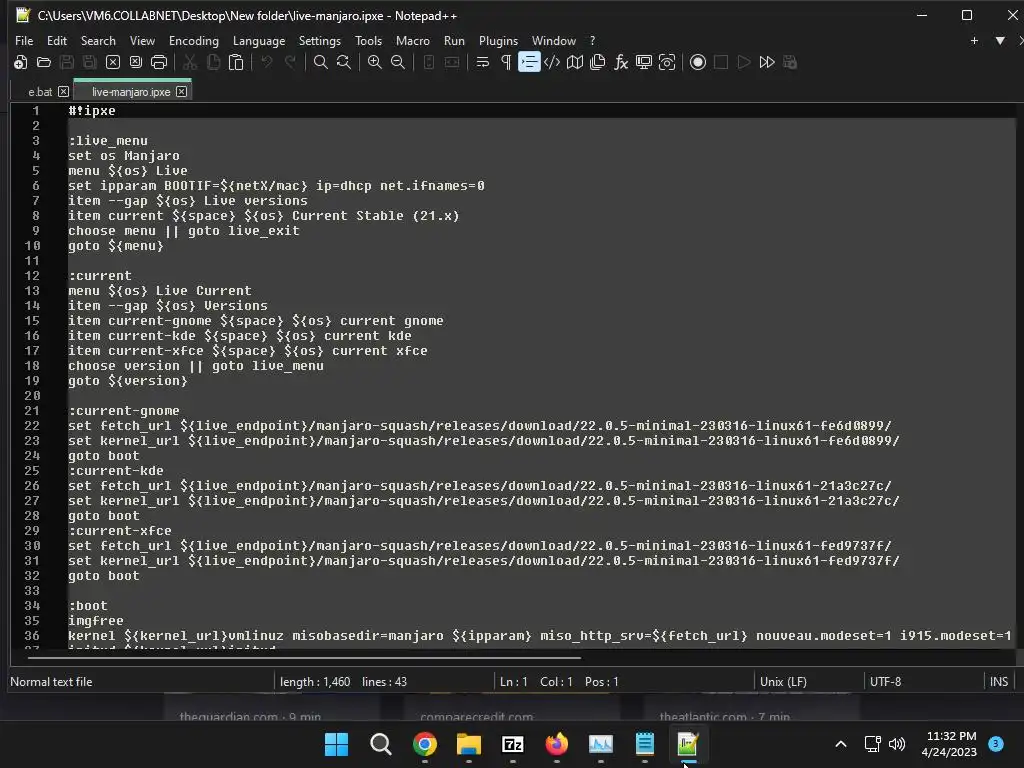Image resolution: width=1024 pixels, height=768 pixels.
Task: Open the Windows Start button
Action: tap(336, 744)
